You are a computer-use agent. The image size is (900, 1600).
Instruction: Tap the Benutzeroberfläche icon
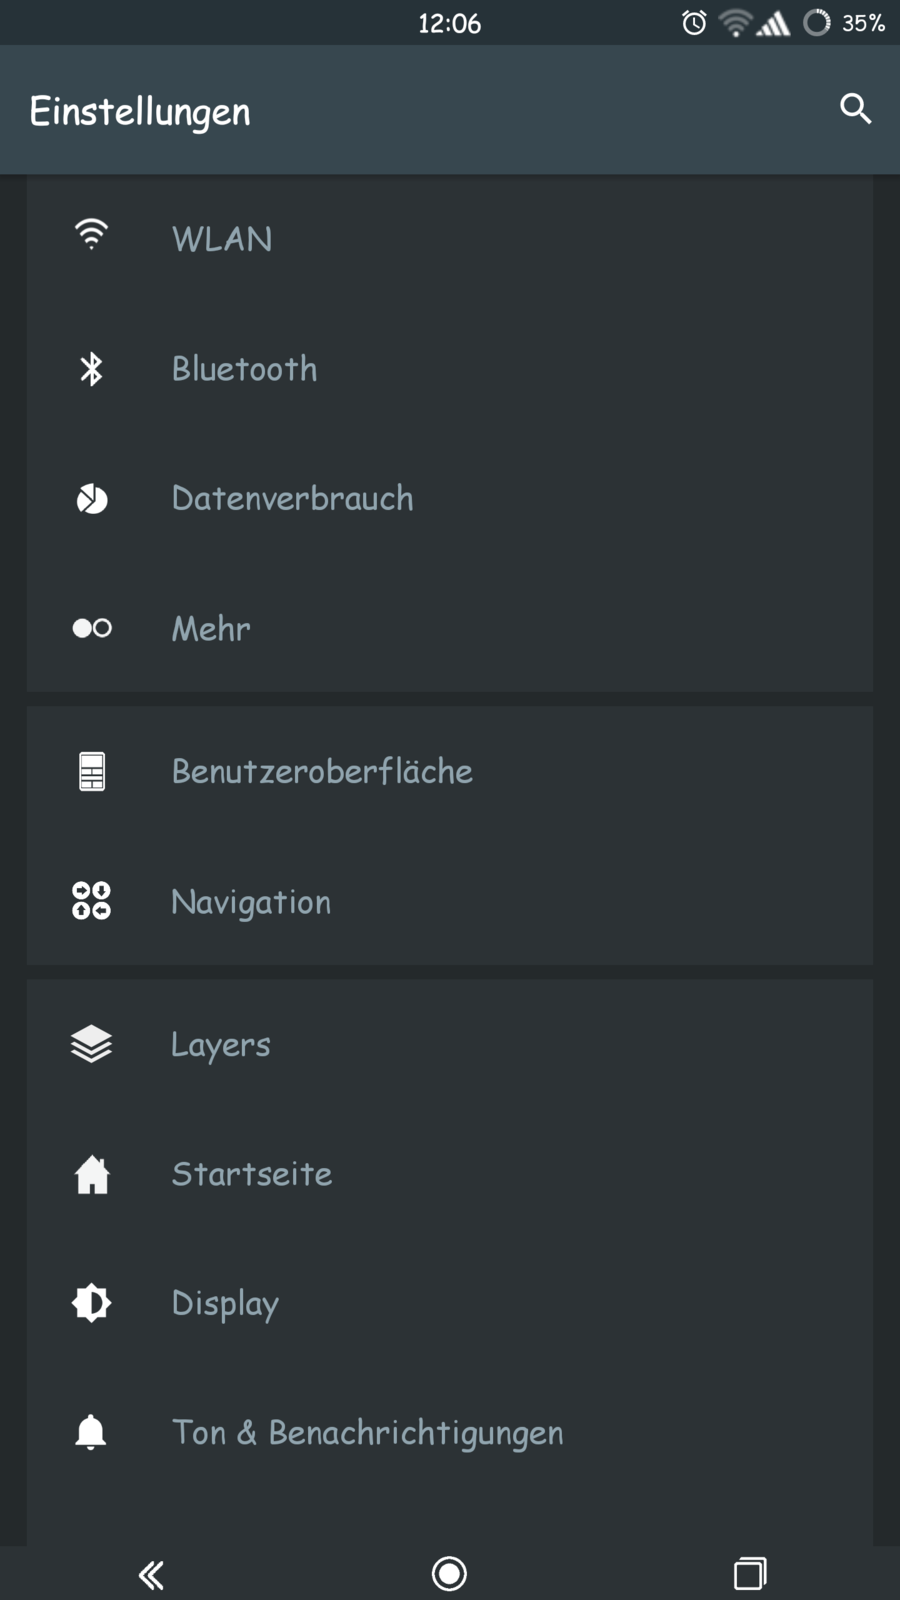pos(91,771)
